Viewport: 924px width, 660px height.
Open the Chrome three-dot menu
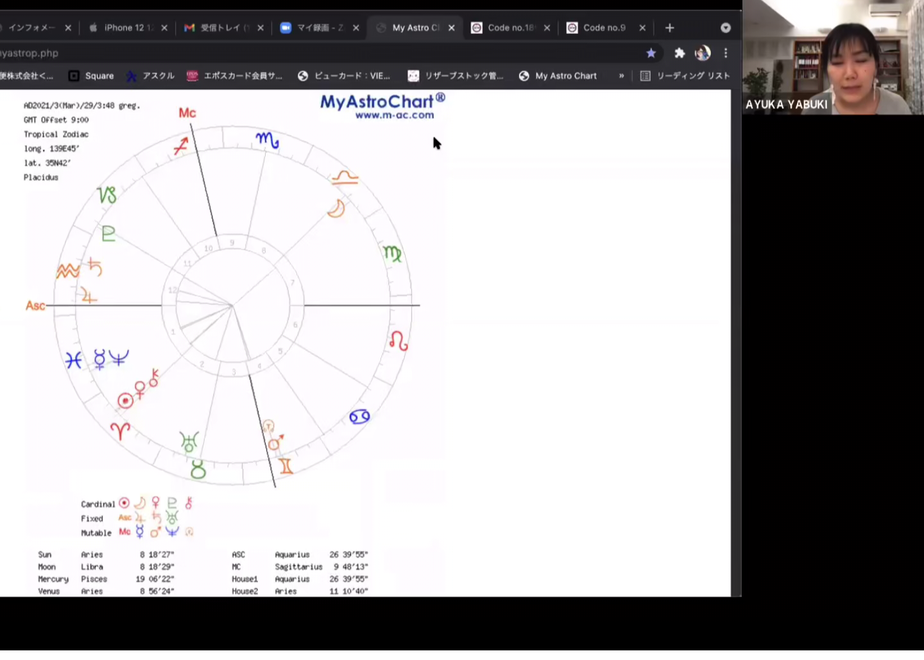coord(726,53)
